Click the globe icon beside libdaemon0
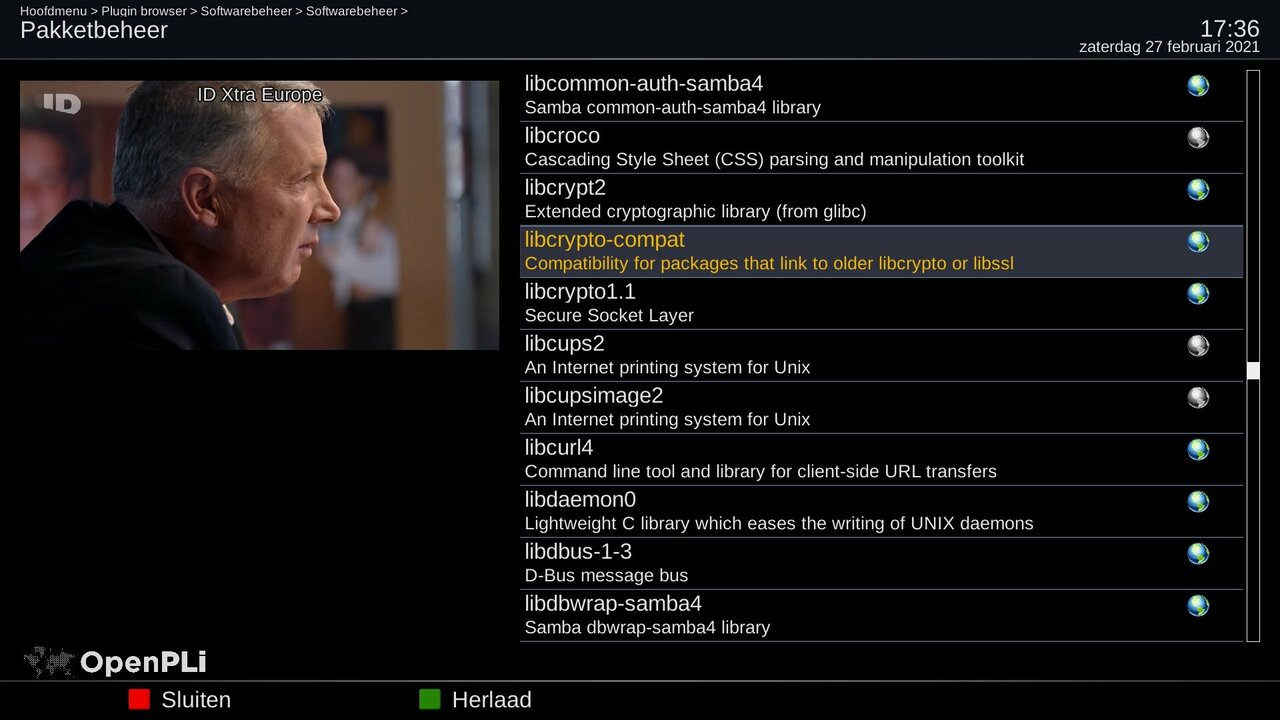Viewport: 1280px width, 720px height. (x=1198, y=502)
